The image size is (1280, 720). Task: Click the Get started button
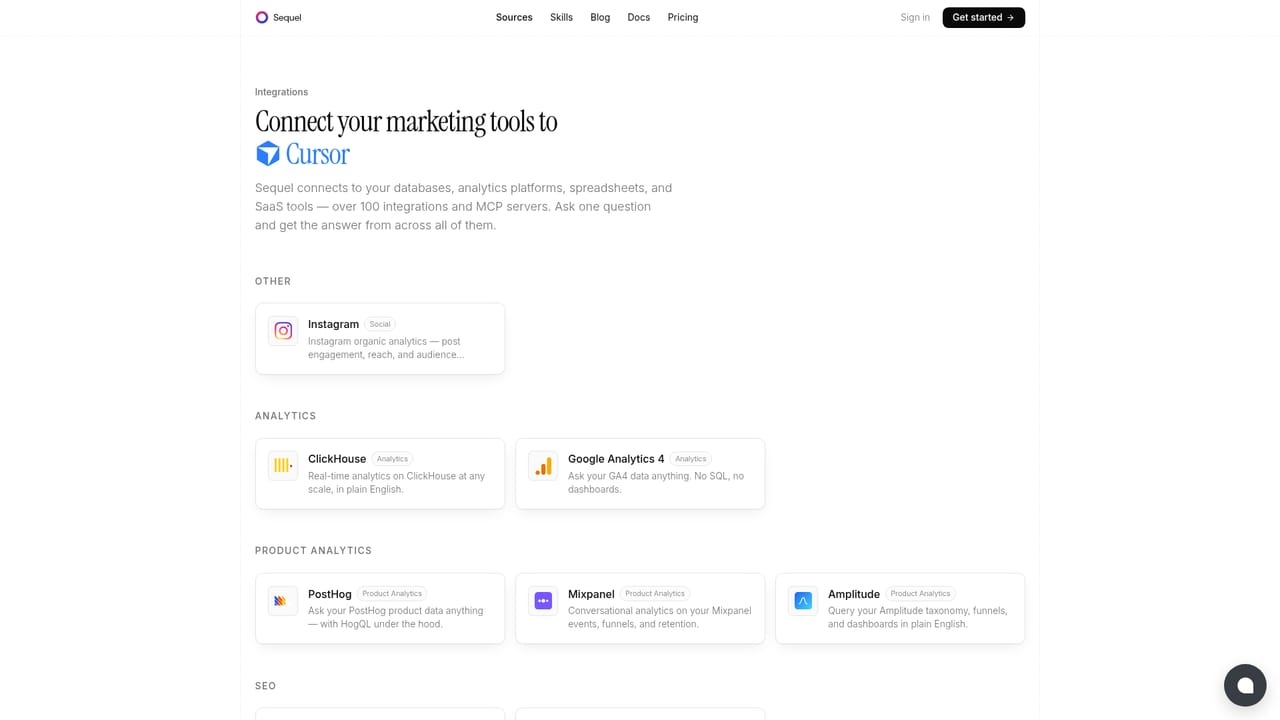click(984, 17)
